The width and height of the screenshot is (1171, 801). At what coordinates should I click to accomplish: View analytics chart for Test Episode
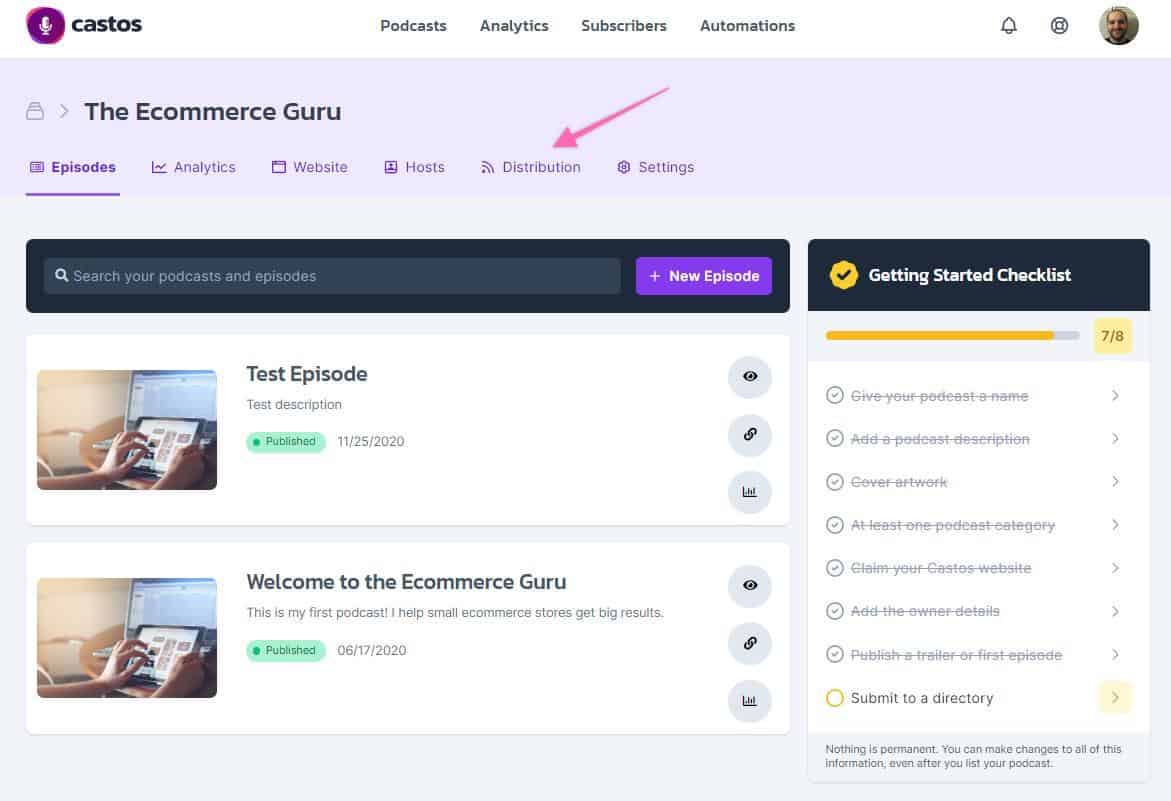point(749,492)
